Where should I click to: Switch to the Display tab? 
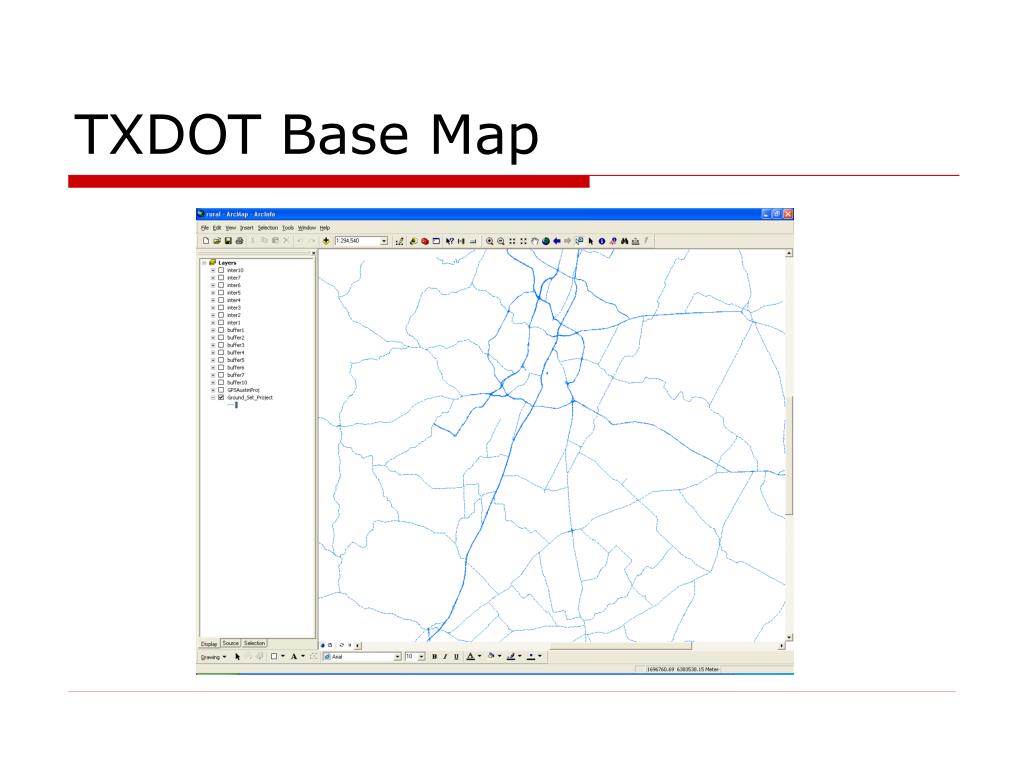coord(209,644)
